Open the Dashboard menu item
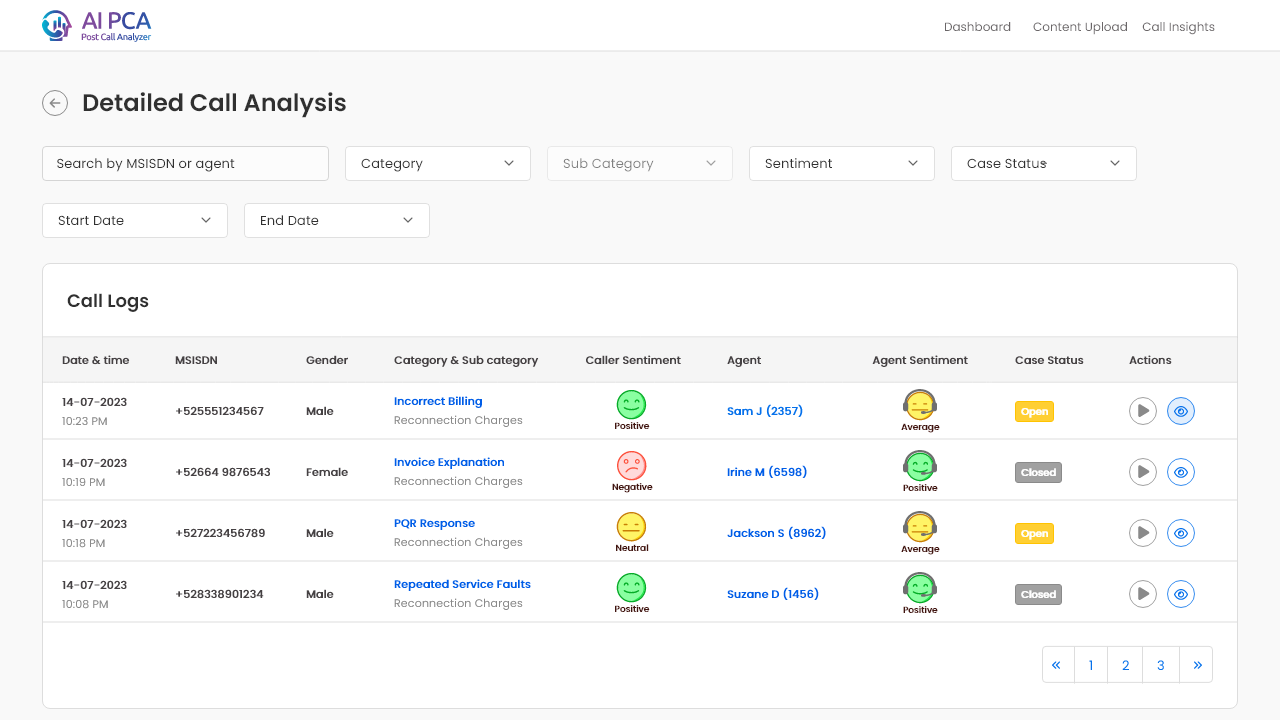1280x720 pixels. tap(977, 27)
